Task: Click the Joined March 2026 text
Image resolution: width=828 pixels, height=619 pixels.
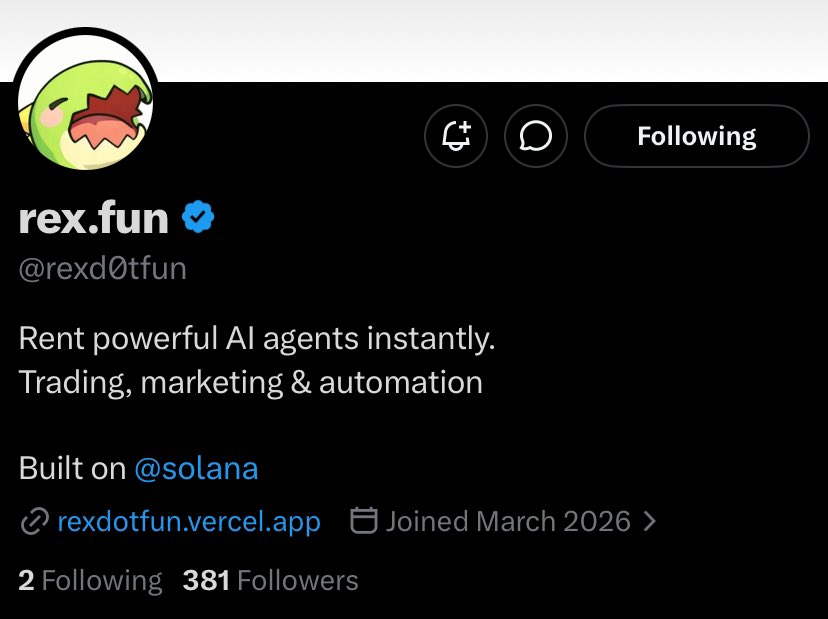Action: (508, 521)
